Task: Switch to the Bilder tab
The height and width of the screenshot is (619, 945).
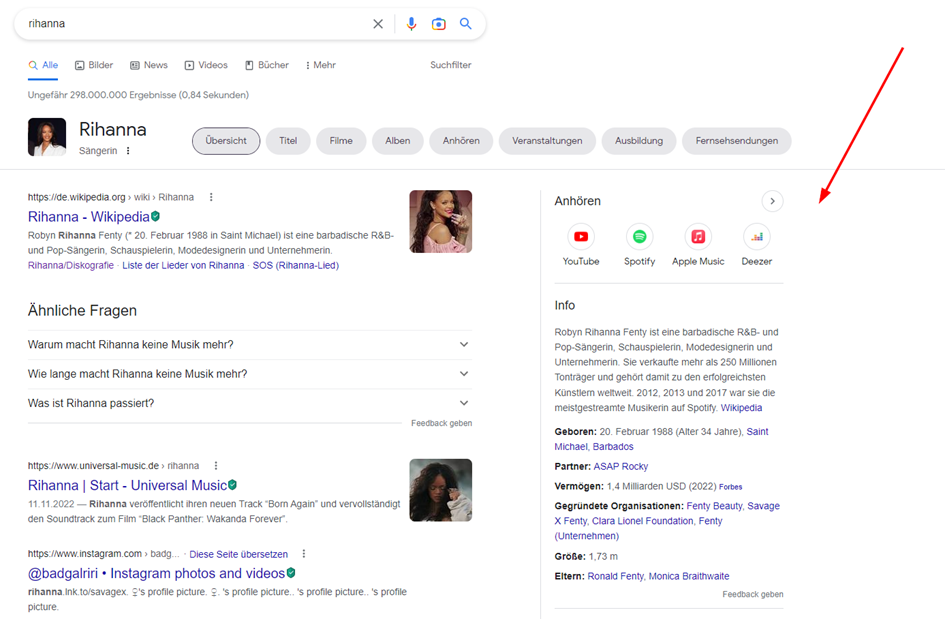Action: [94, 65]
